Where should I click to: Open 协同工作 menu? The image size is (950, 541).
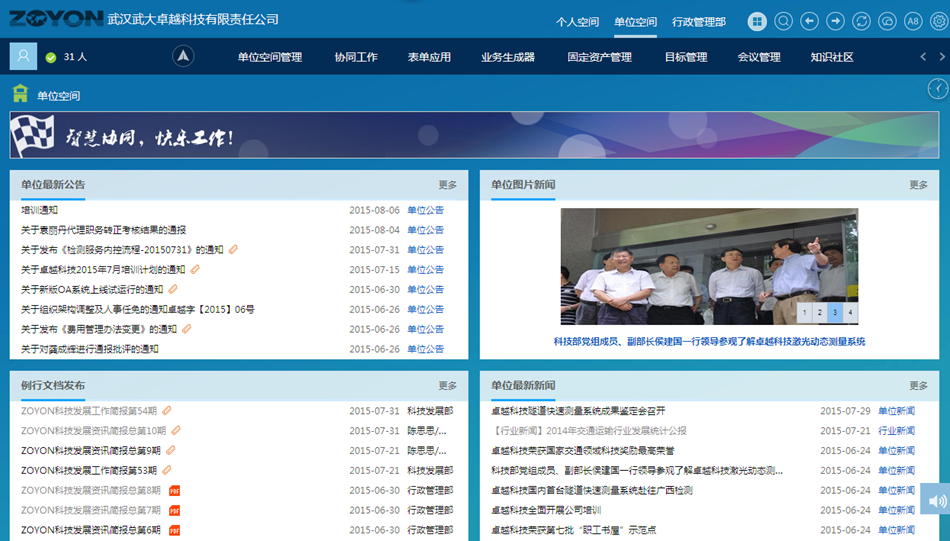click(356, 57)
